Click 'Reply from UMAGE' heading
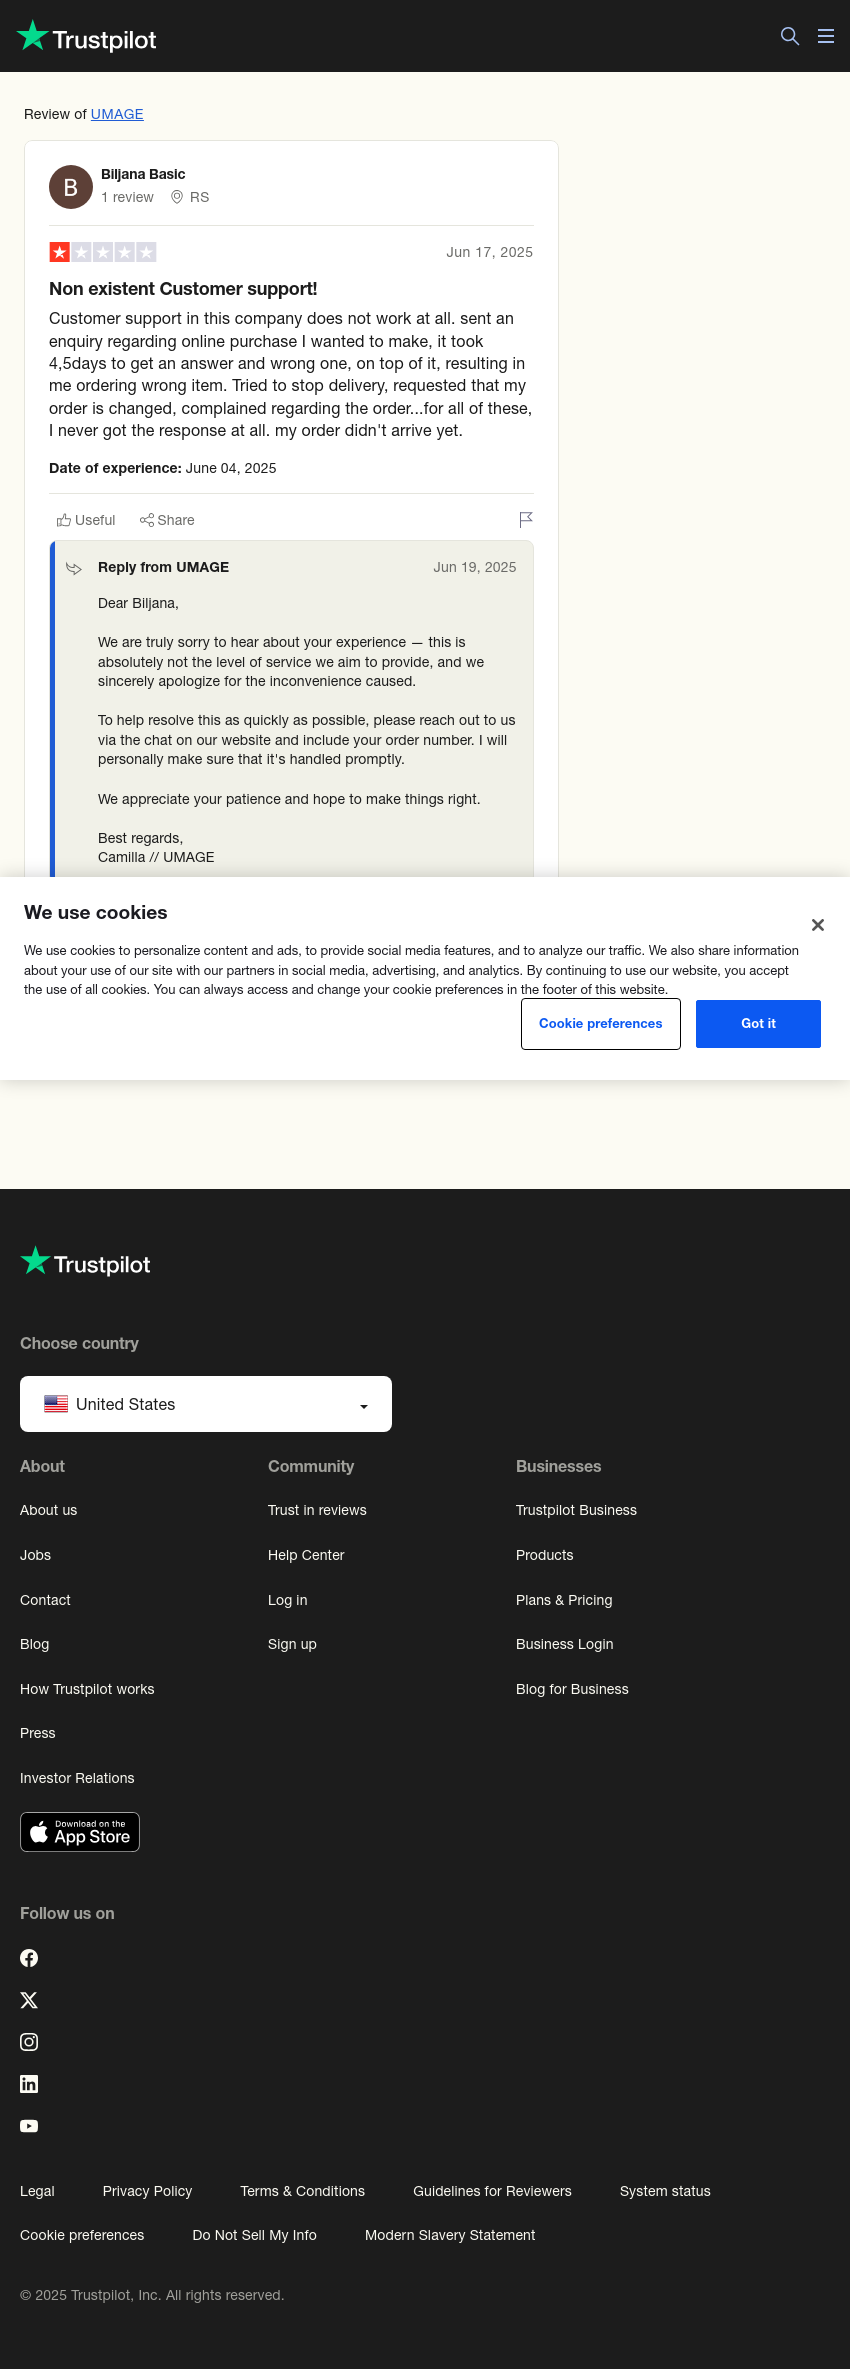Screen dimensions: 850x2369 pyautogui.click(x=163, y=567)
